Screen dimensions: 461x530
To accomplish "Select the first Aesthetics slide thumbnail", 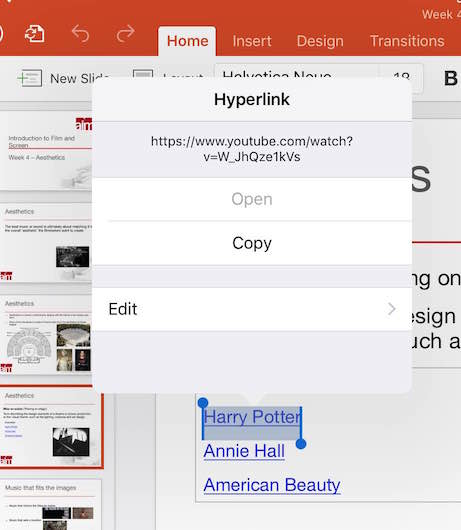I will 46,243.
